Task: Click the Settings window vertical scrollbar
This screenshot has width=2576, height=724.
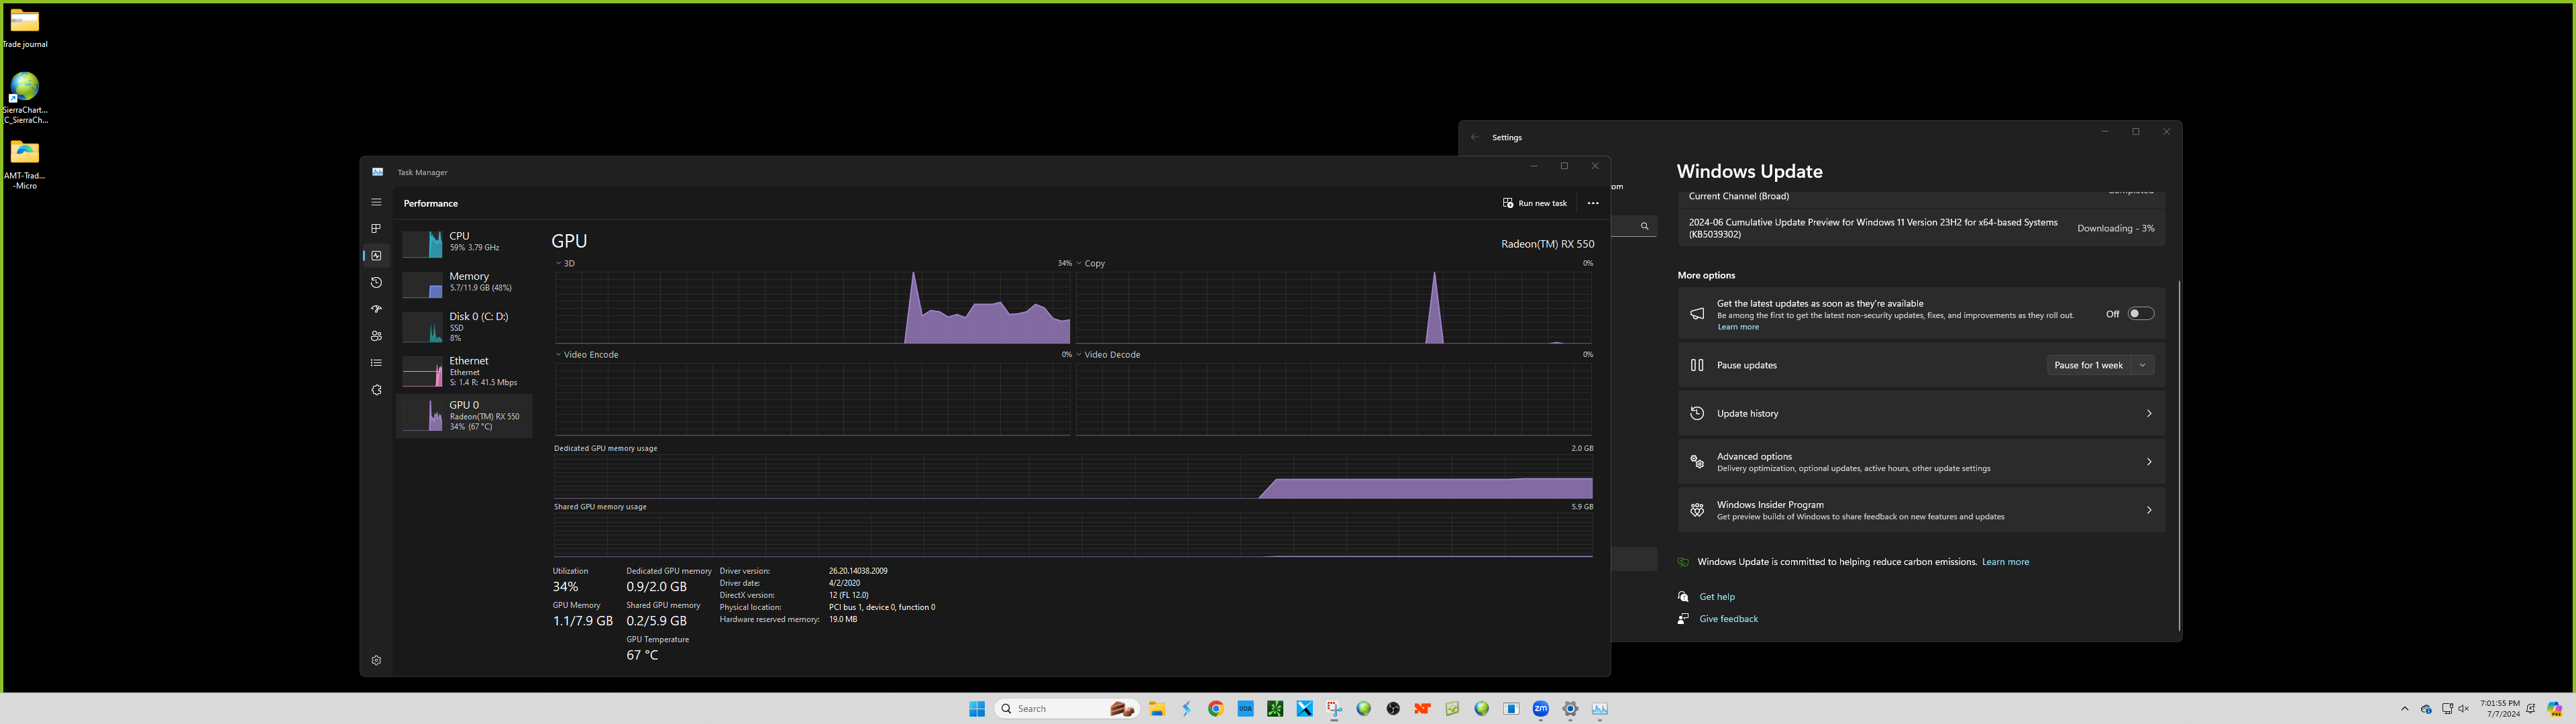Action: [x=2179, y=455]
